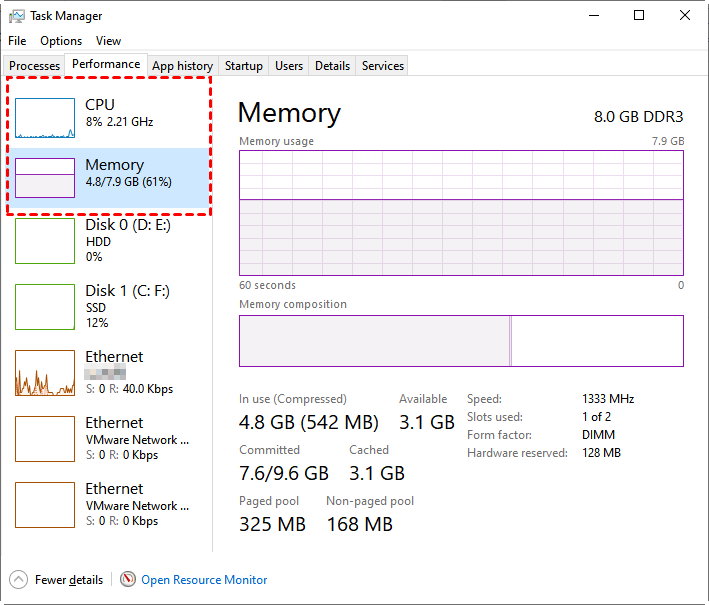Click the Fewer details collapse arrow icon
The width and height of the screenshot is (709, 605).
tap(19, 580)
